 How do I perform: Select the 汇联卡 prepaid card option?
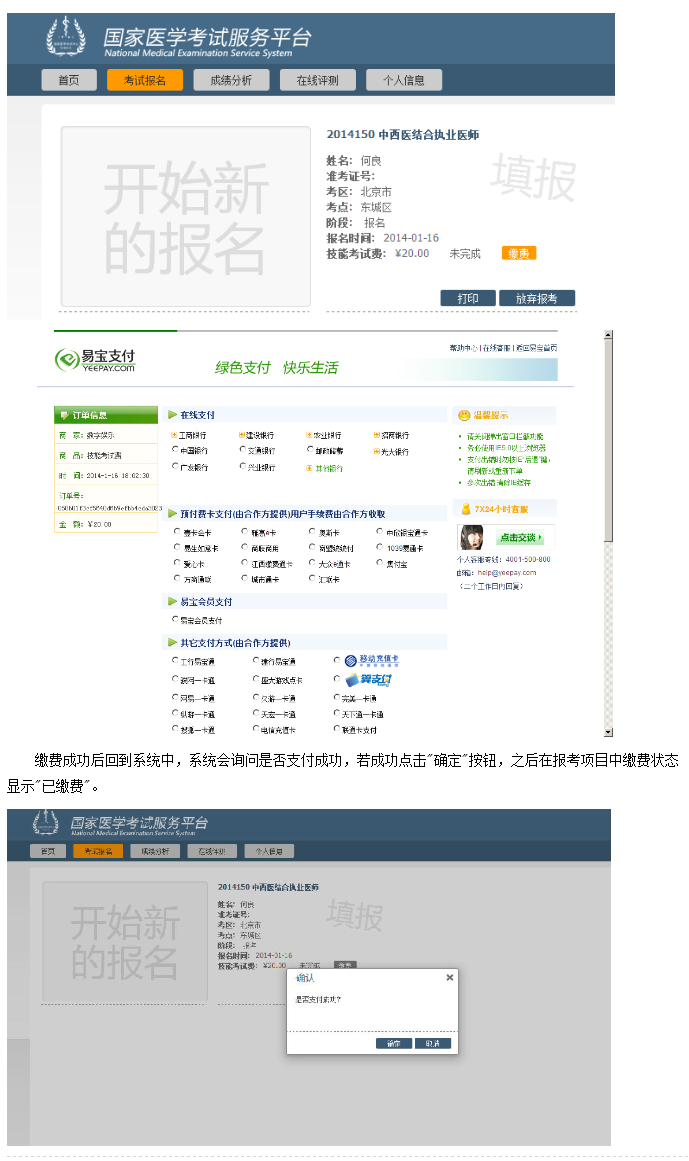pyautogui.click(x=312, y=578)
